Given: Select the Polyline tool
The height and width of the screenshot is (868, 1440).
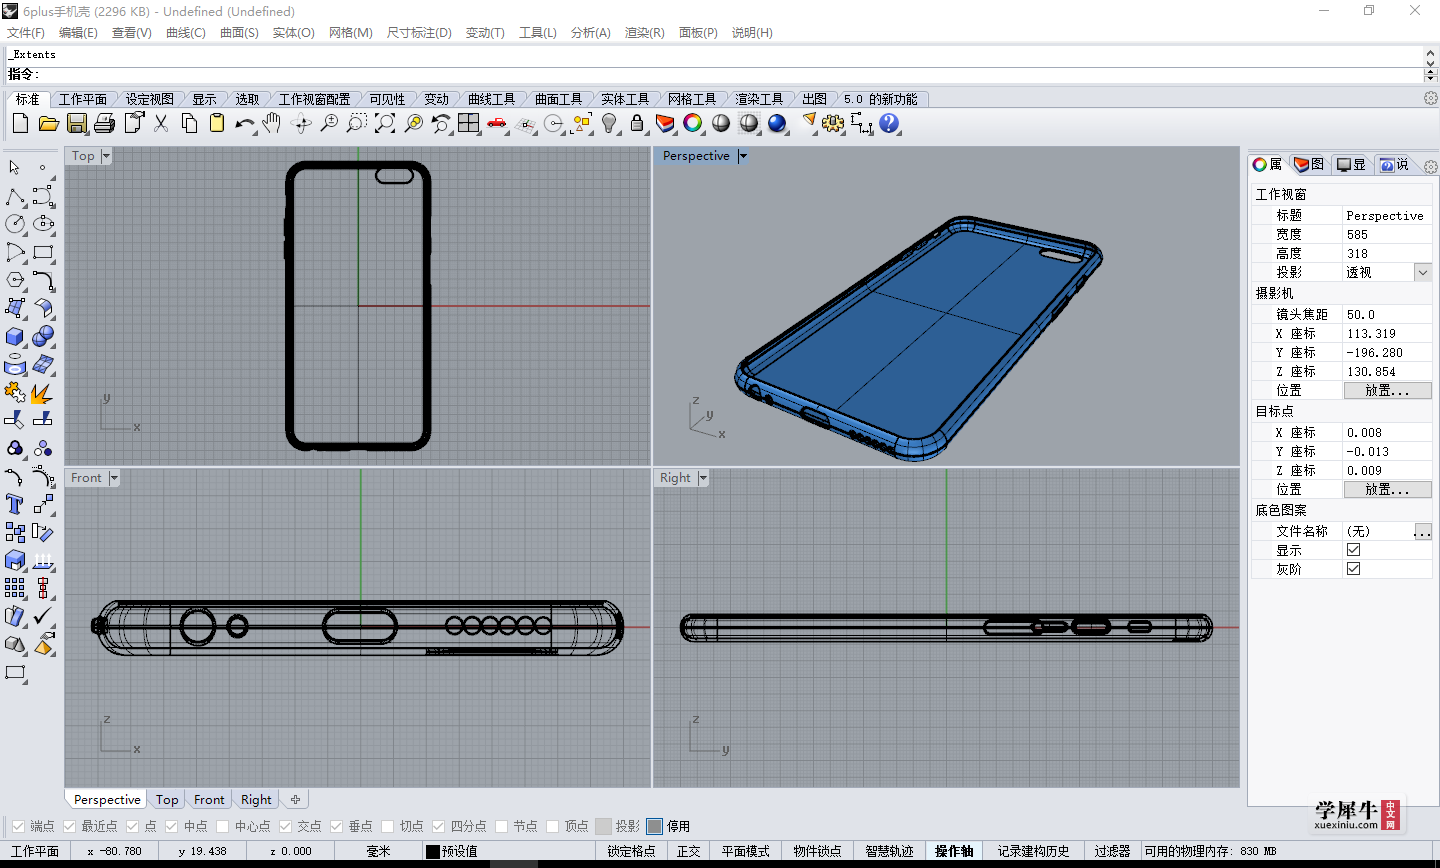Looking at the screenshot, I should click(15, 196).
